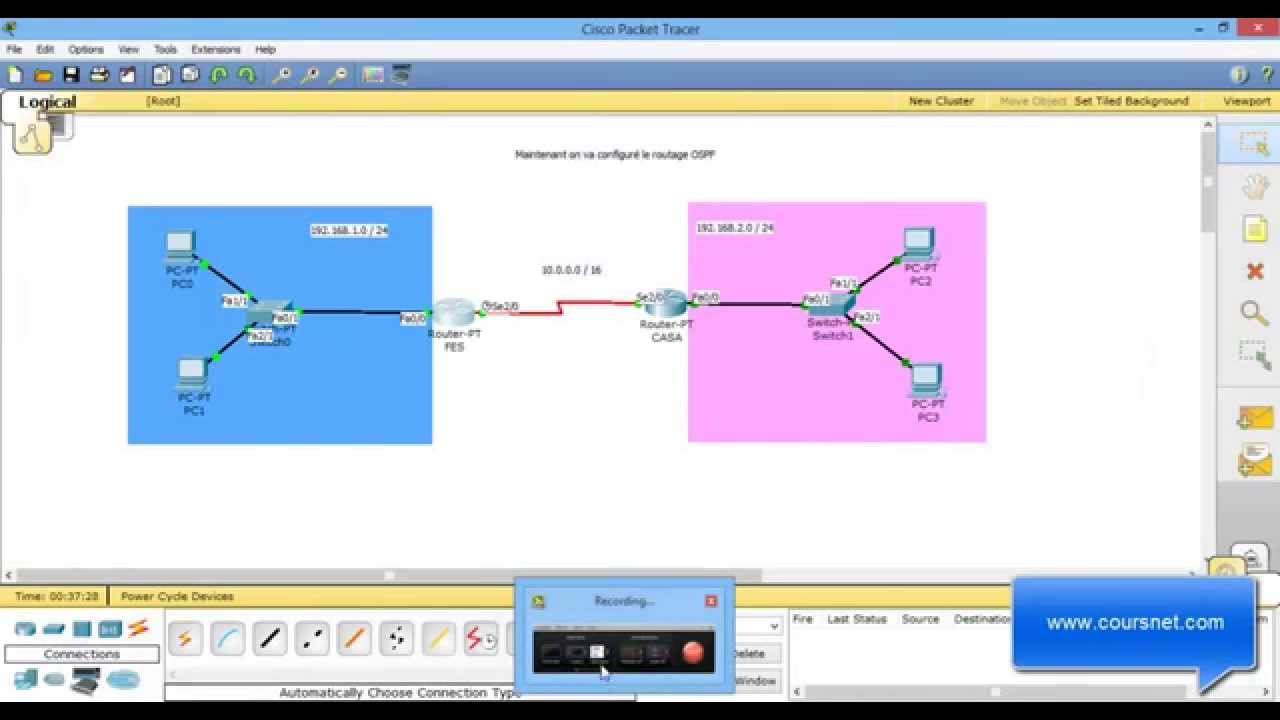
Task: Pick the Copper Straight-Through cable
Action: click(269, 638)
